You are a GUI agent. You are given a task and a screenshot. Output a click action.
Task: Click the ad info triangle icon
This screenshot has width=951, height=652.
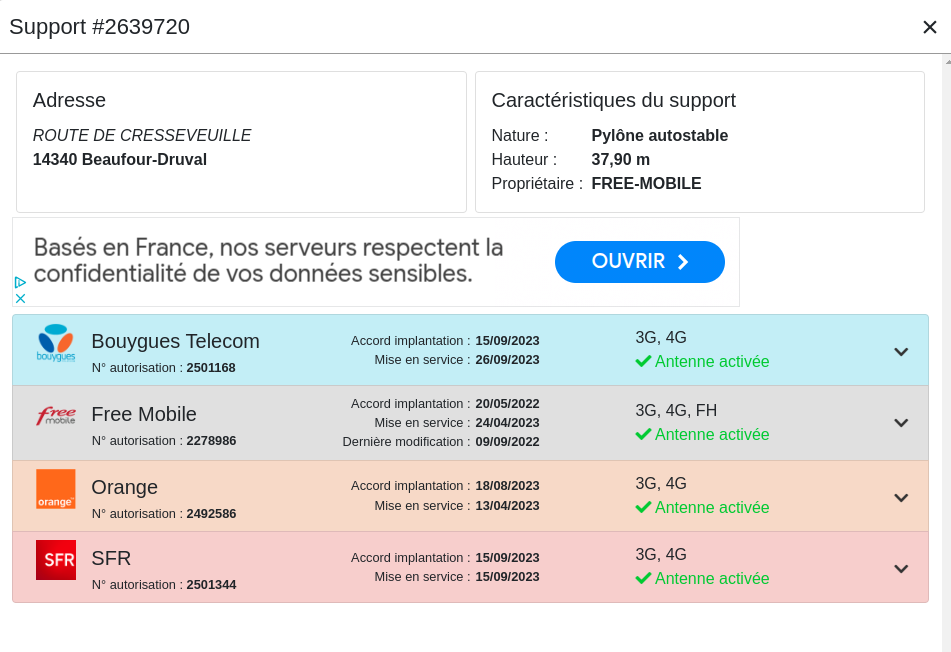click(20, 283)
